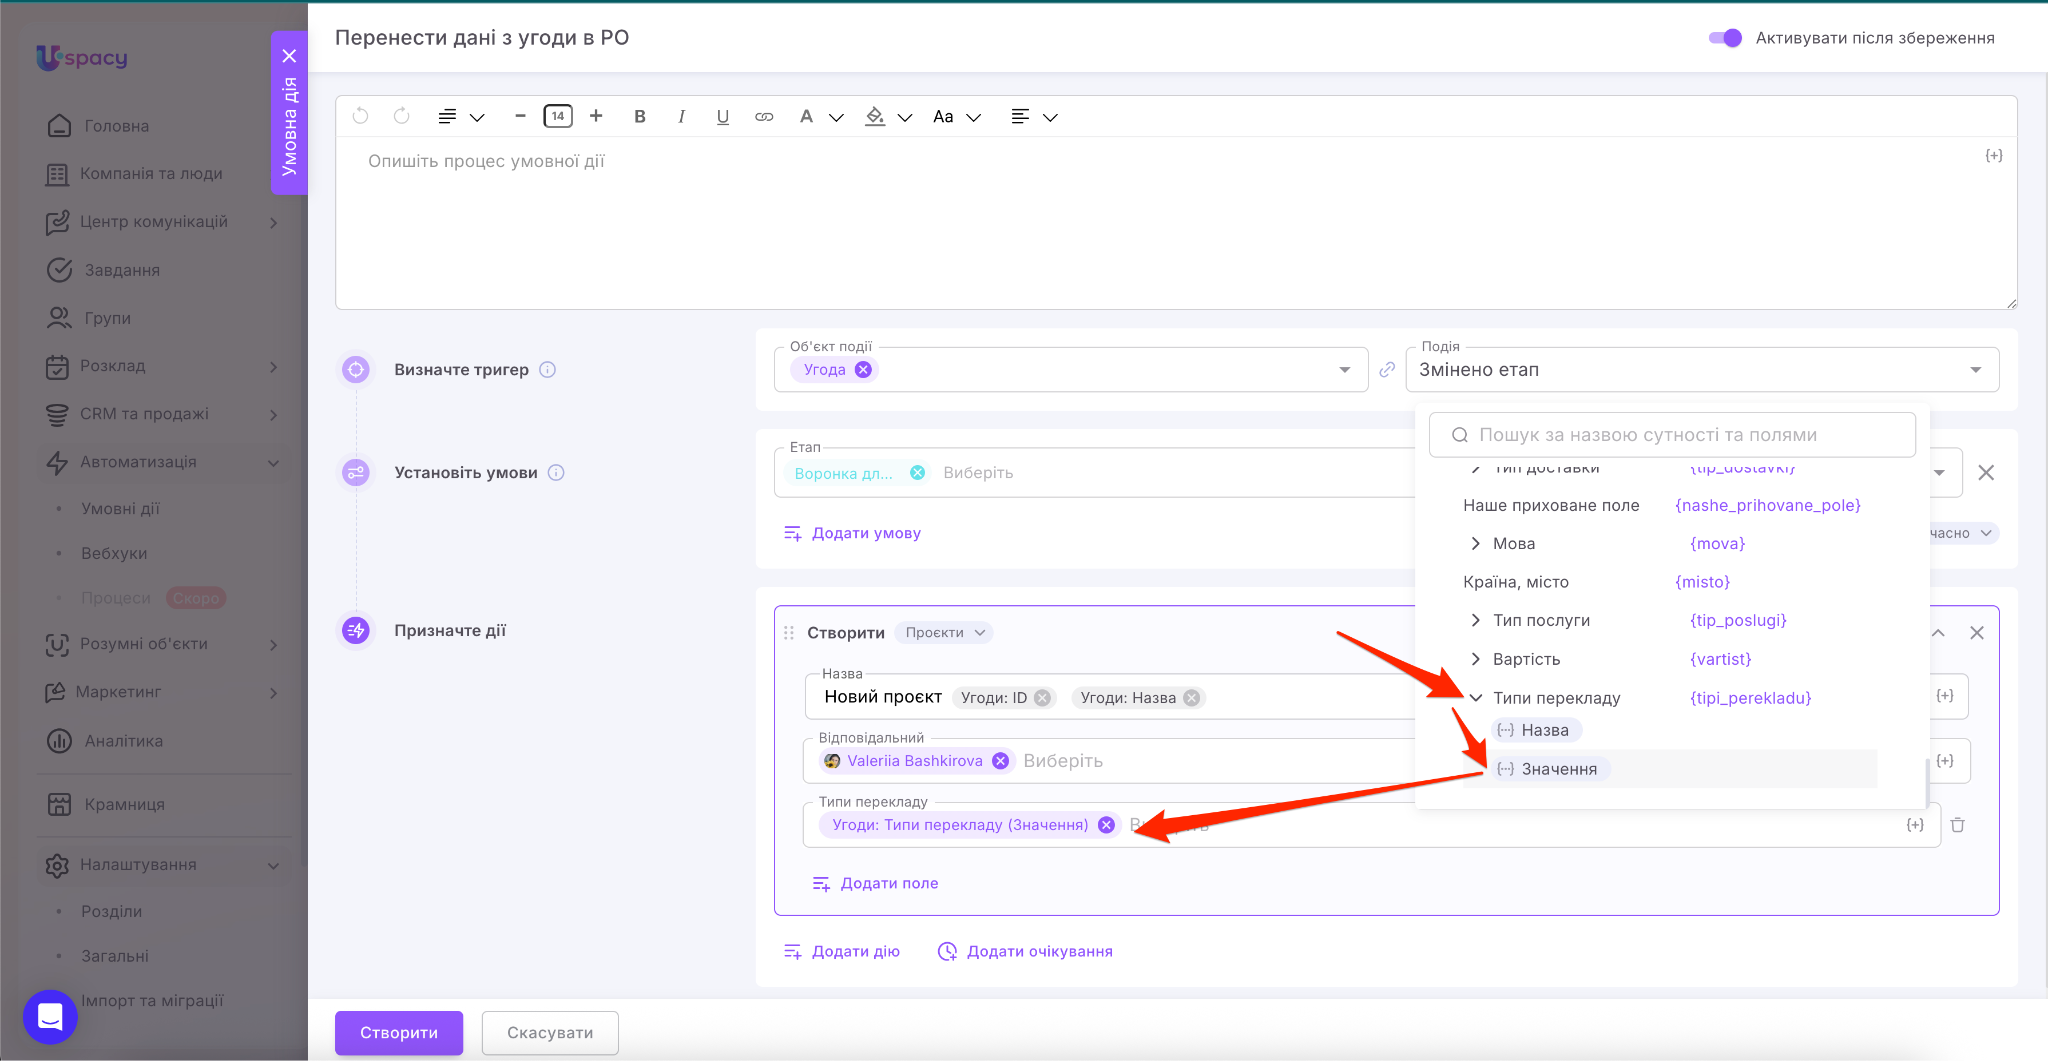This screenshot has height=1061, width=2048.
Task: Open the chat support bubble icon
Action: [x=50, y=1016]
